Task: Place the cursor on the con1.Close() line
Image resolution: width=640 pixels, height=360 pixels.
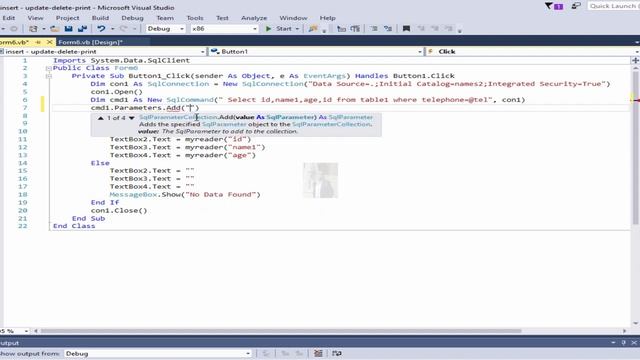Action: (119, 211)
